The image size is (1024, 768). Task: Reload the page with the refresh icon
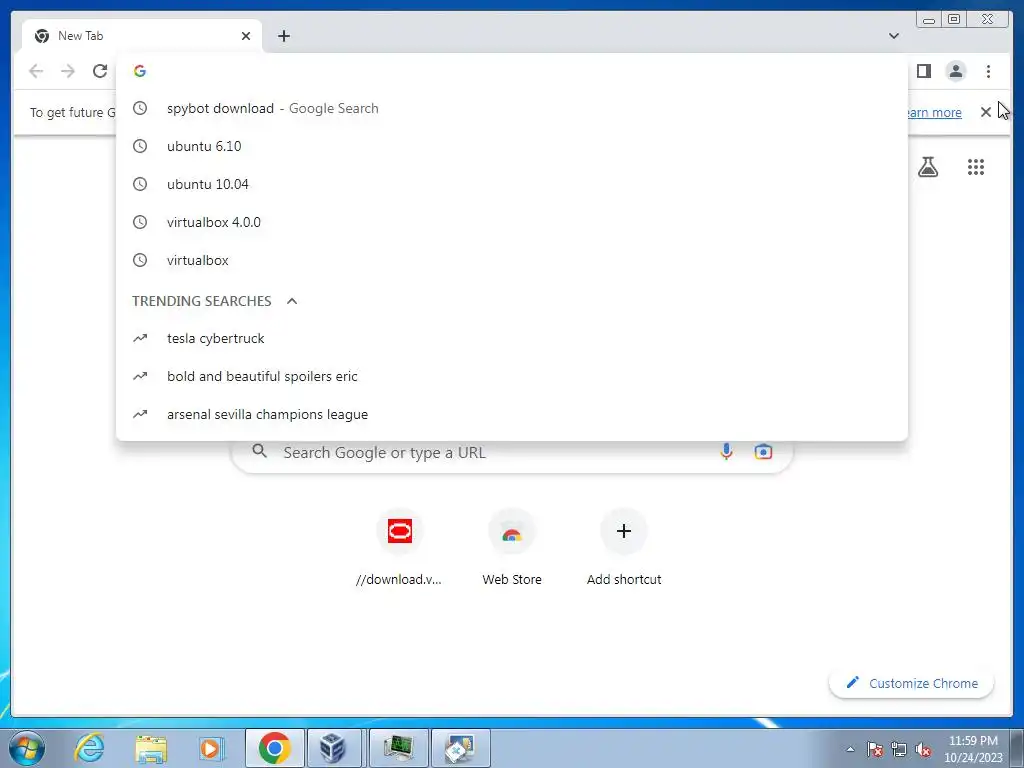tap(100, 71)
